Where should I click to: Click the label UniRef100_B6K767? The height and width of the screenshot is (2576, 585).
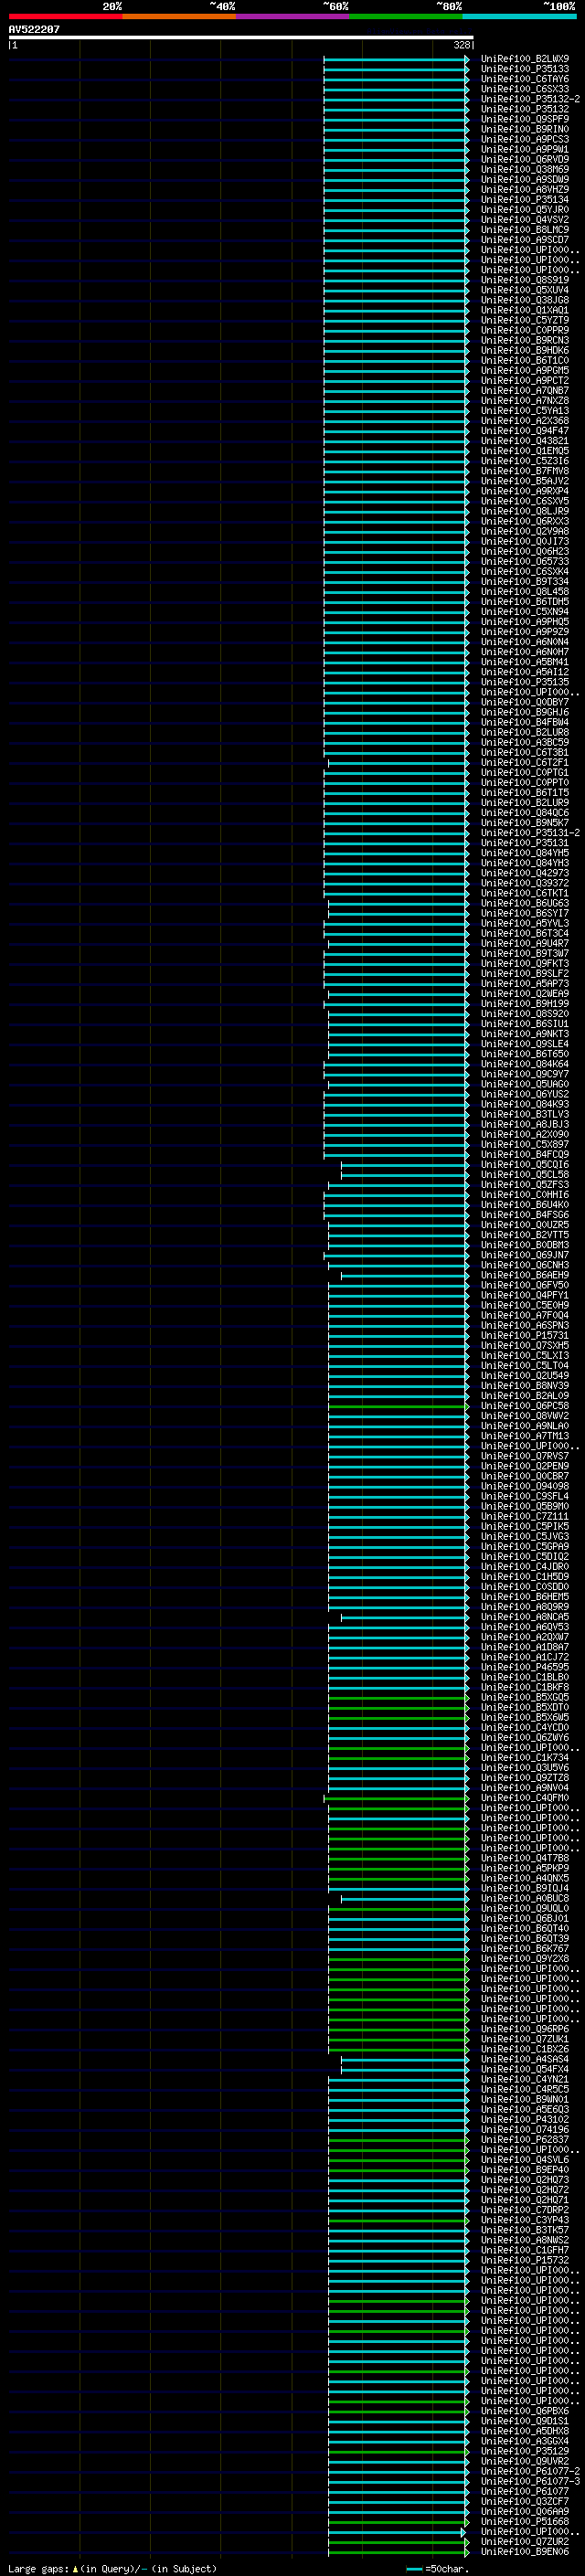coord(524,1949)
